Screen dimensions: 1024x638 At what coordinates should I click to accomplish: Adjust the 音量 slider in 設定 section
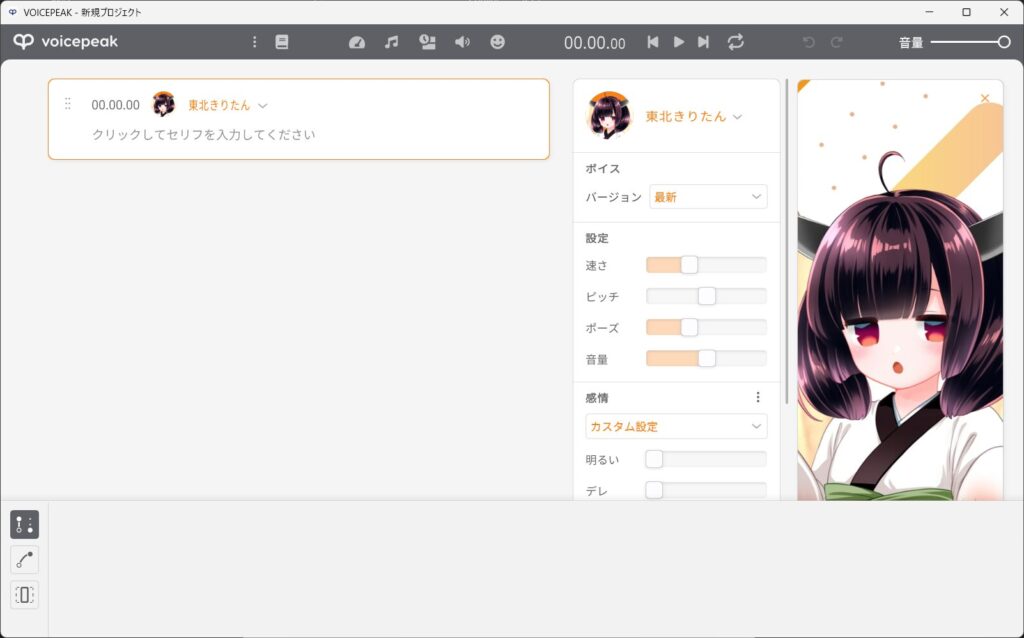(x=706, y=358)
